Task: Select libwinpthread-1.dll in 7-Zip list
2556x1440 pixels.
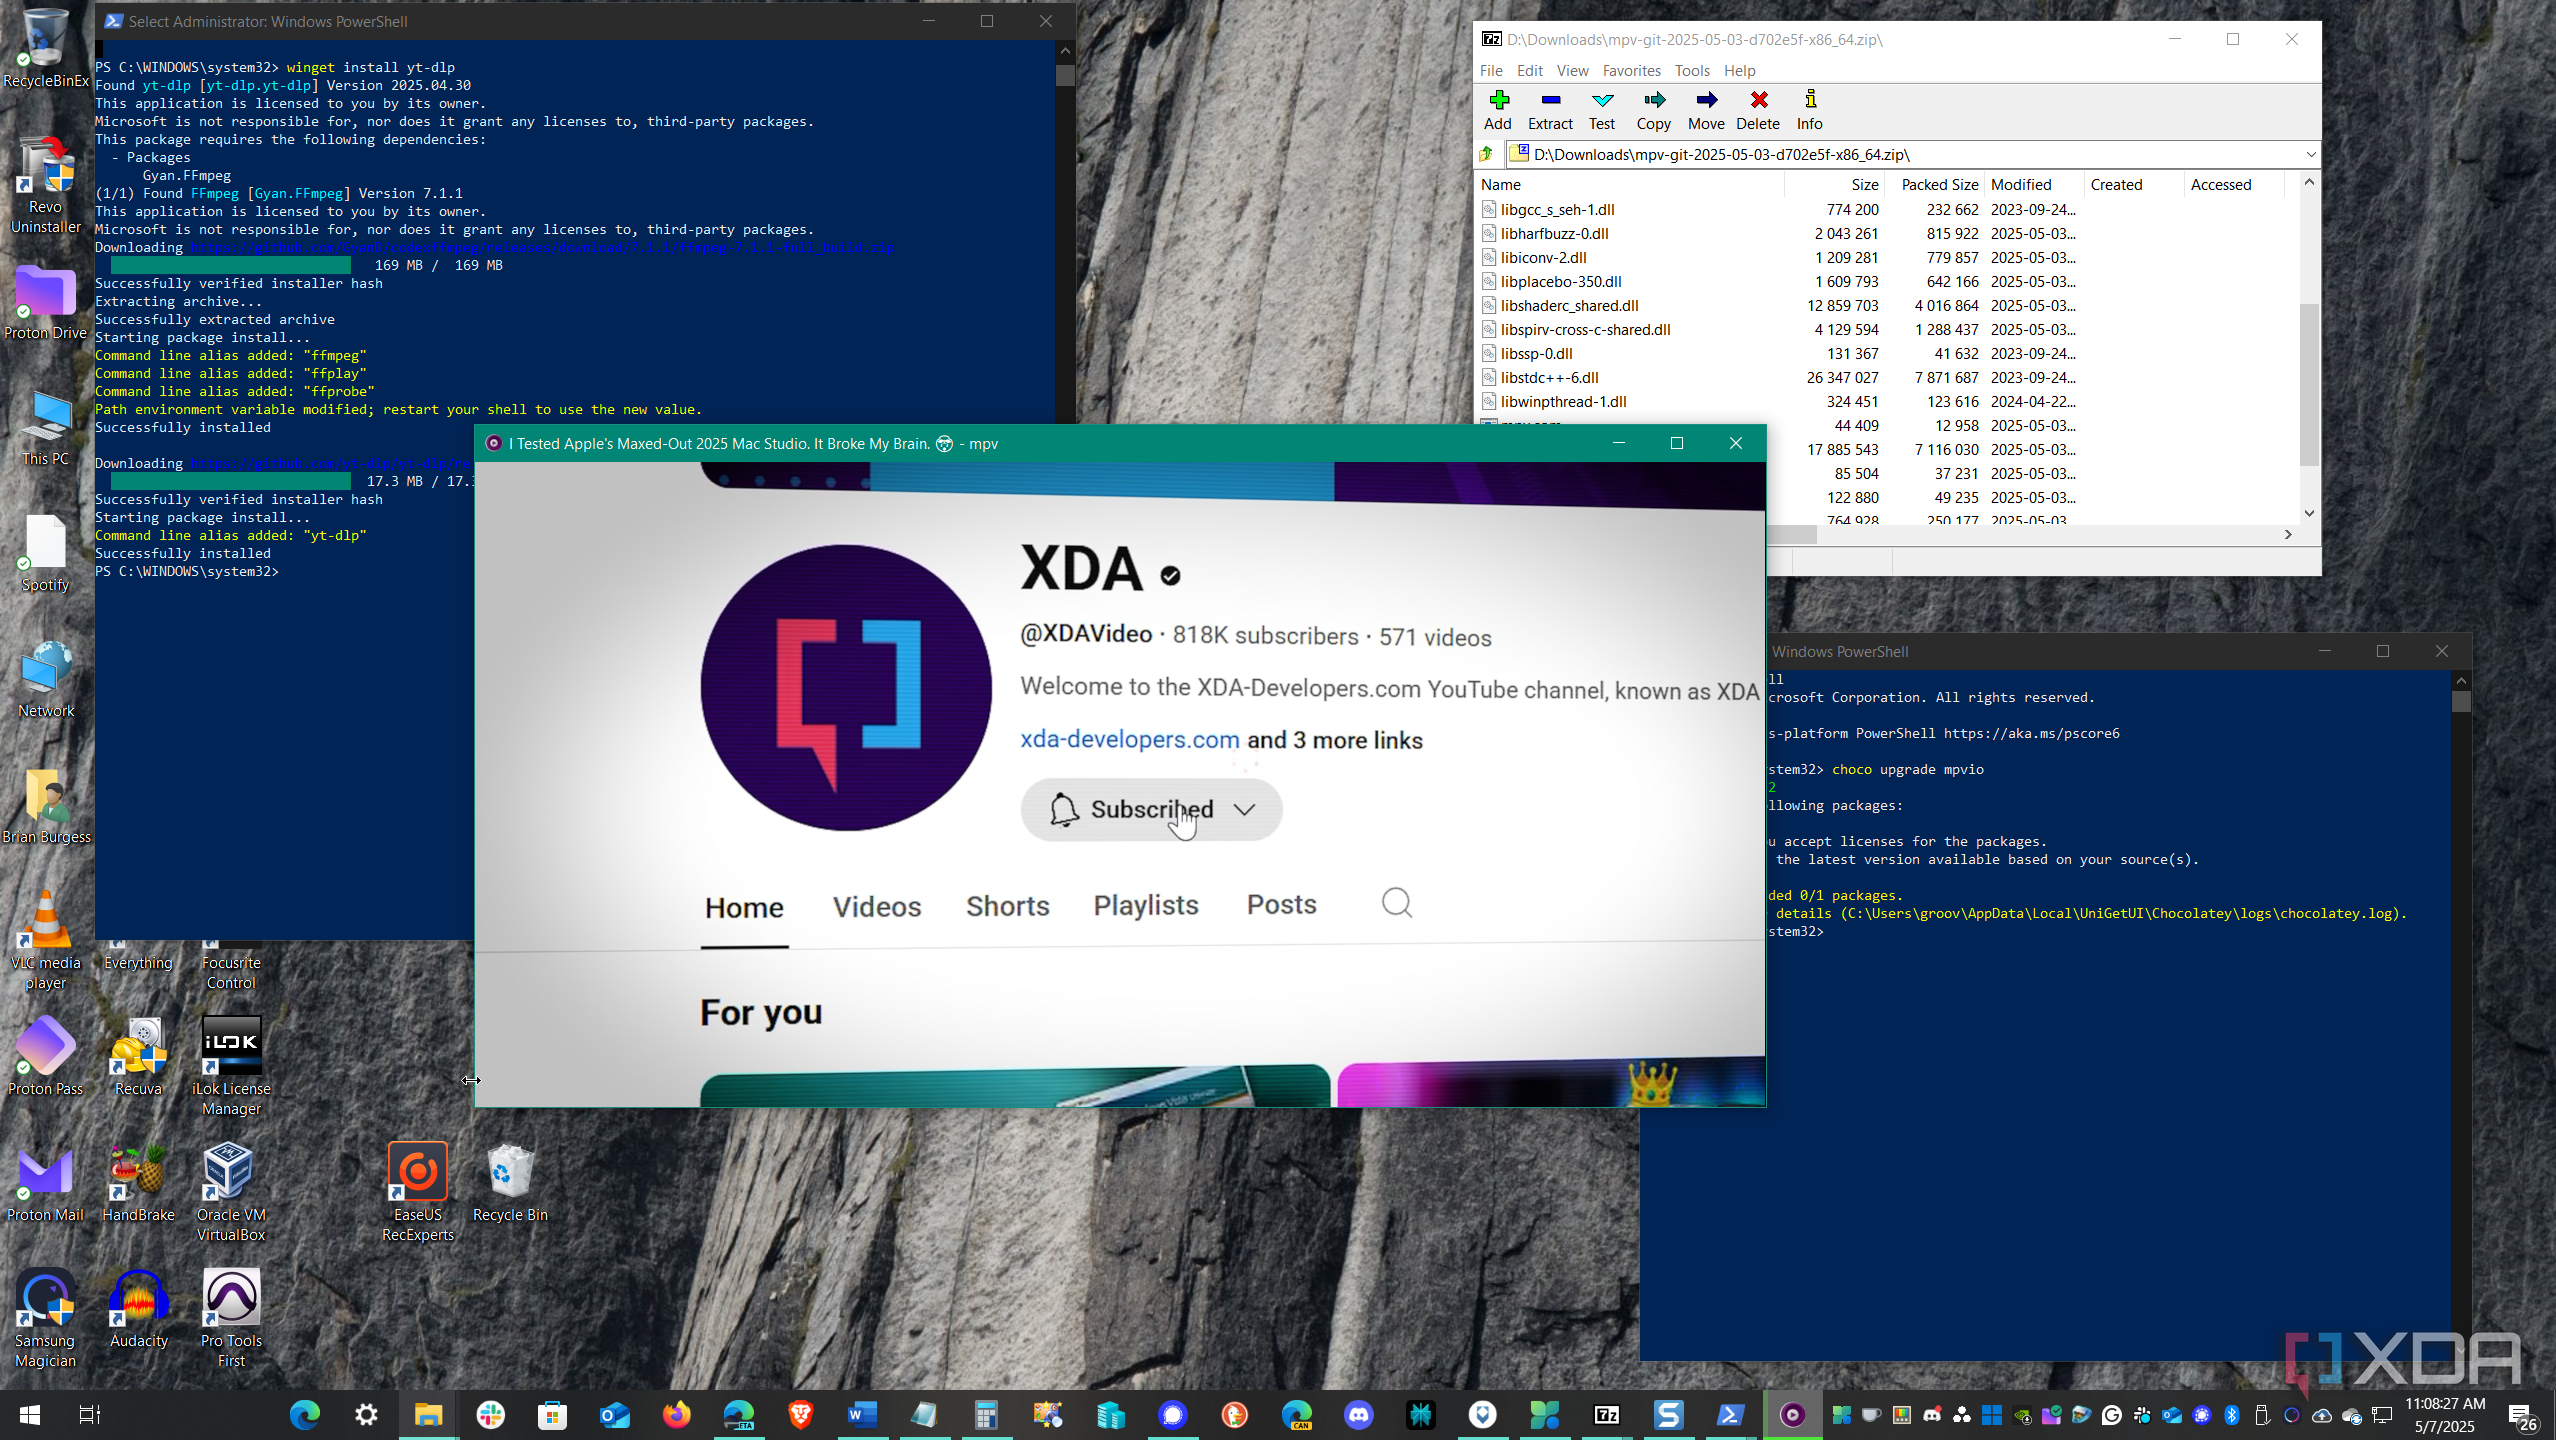Action: point(1563,401)
